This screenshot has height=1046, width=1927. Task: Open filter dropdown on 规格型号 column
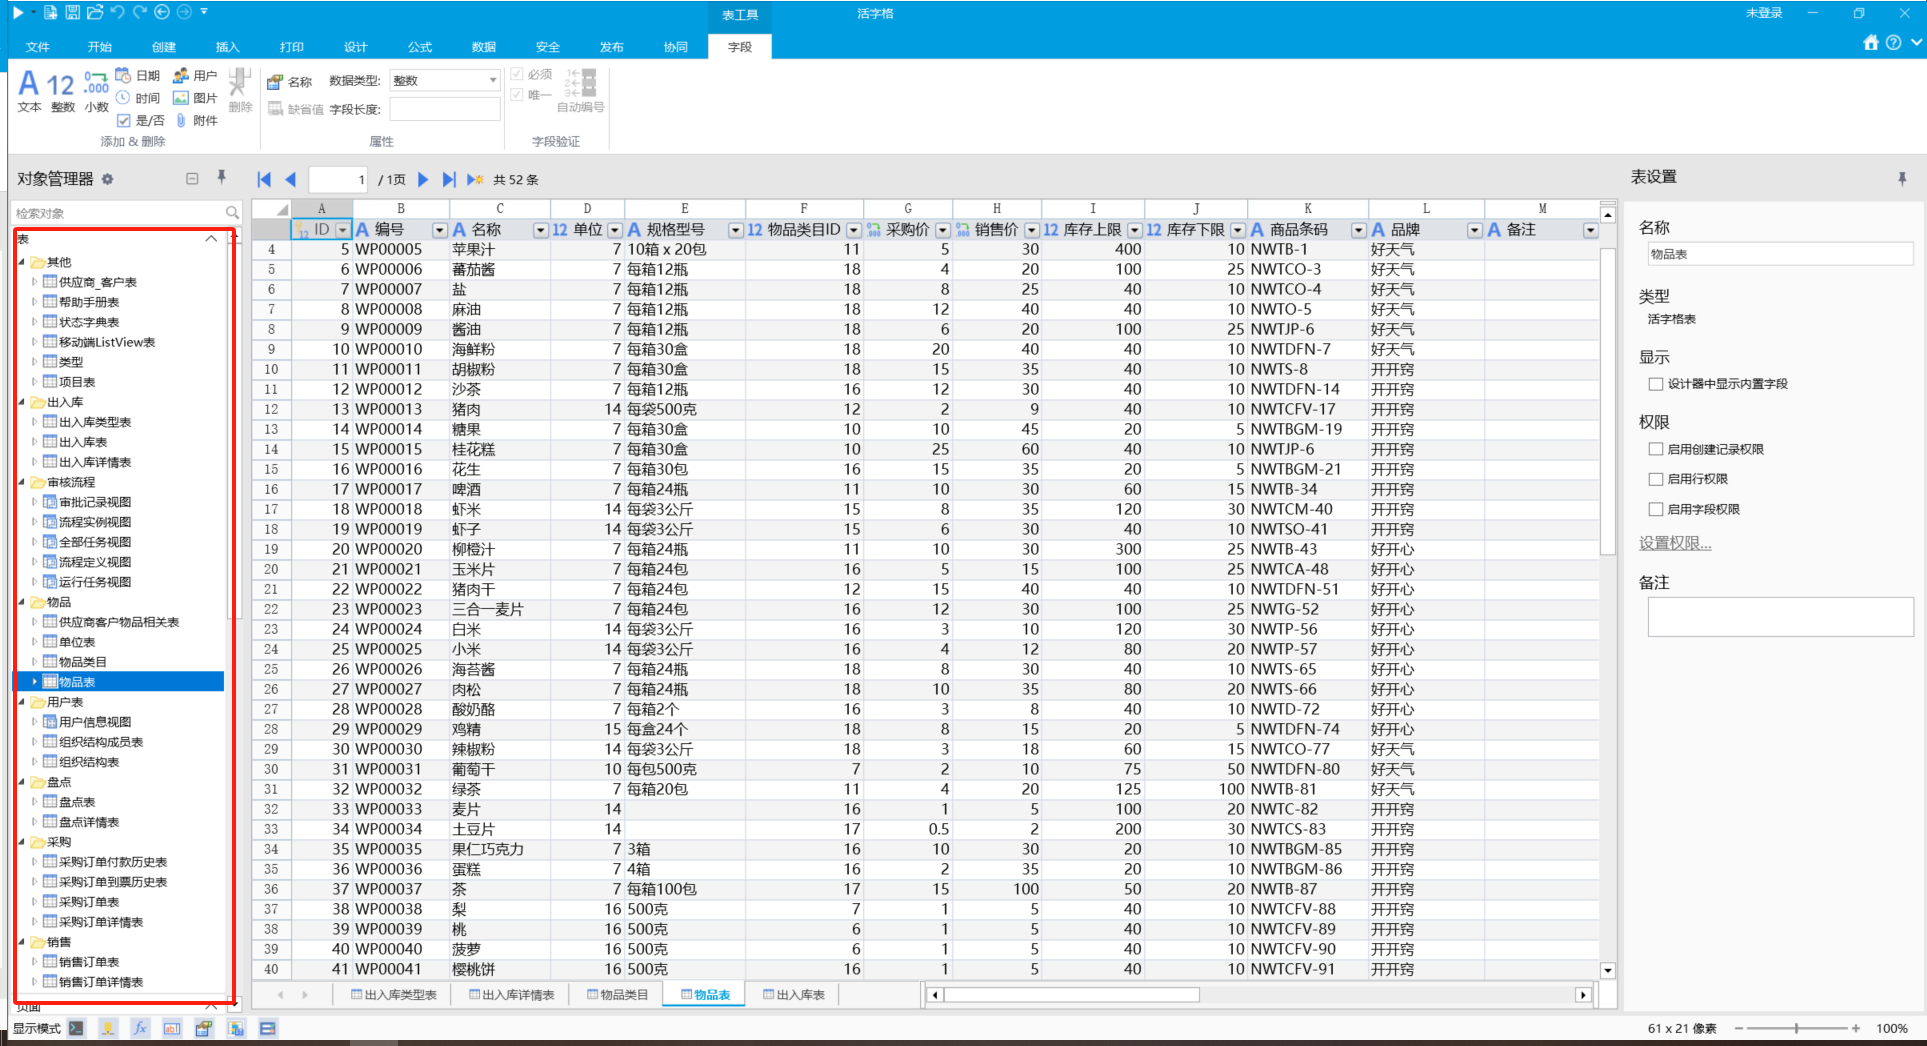point(736,230)
